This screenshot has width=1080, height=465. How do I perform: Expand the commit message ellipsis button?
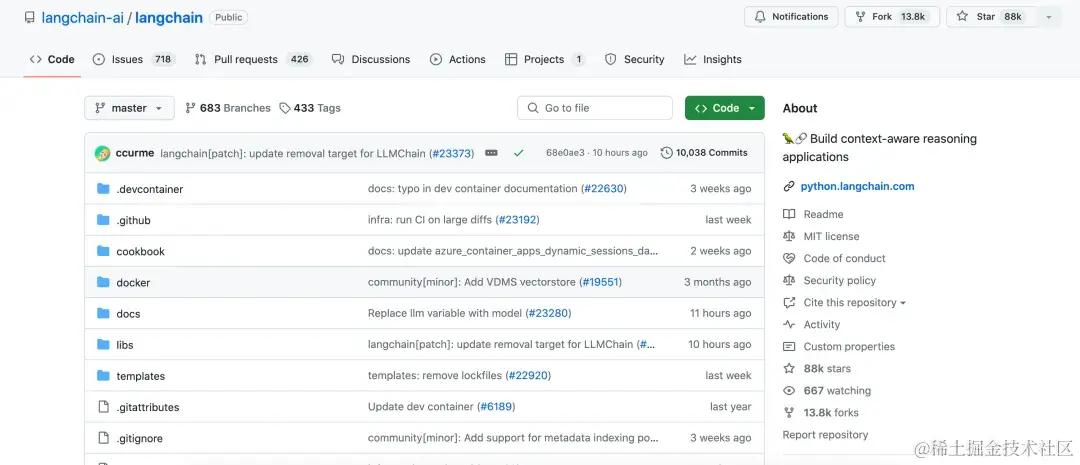point(491,153)
